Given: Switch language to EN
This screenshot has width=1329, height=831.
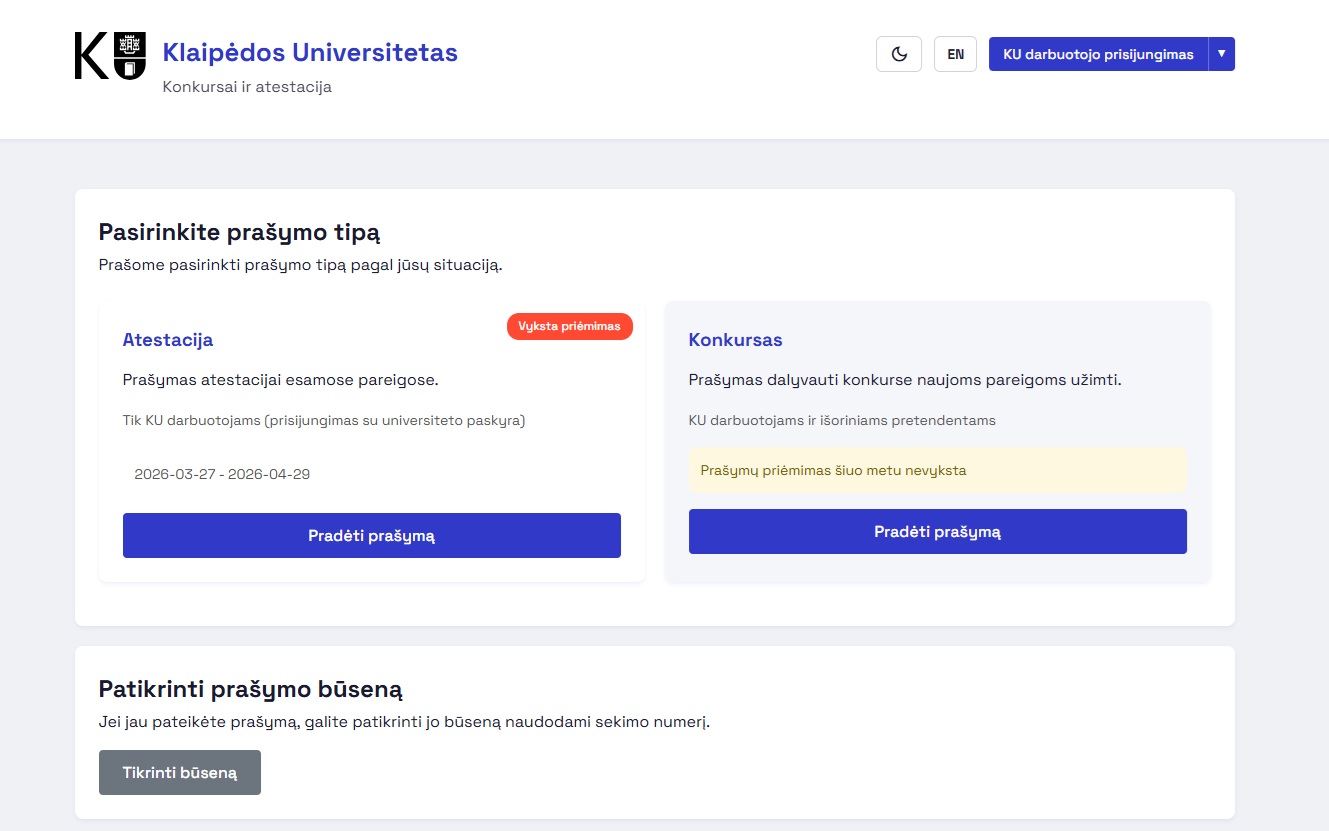Looking at the screenshot, I should 955,54.
